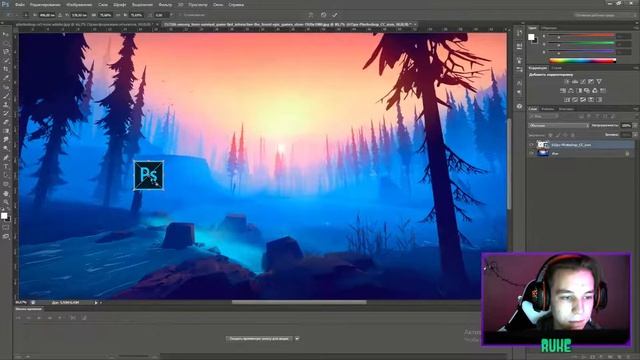Hide the Фон background layer
This screenshot has width=640, height=360.
click(x=531, y=153)
